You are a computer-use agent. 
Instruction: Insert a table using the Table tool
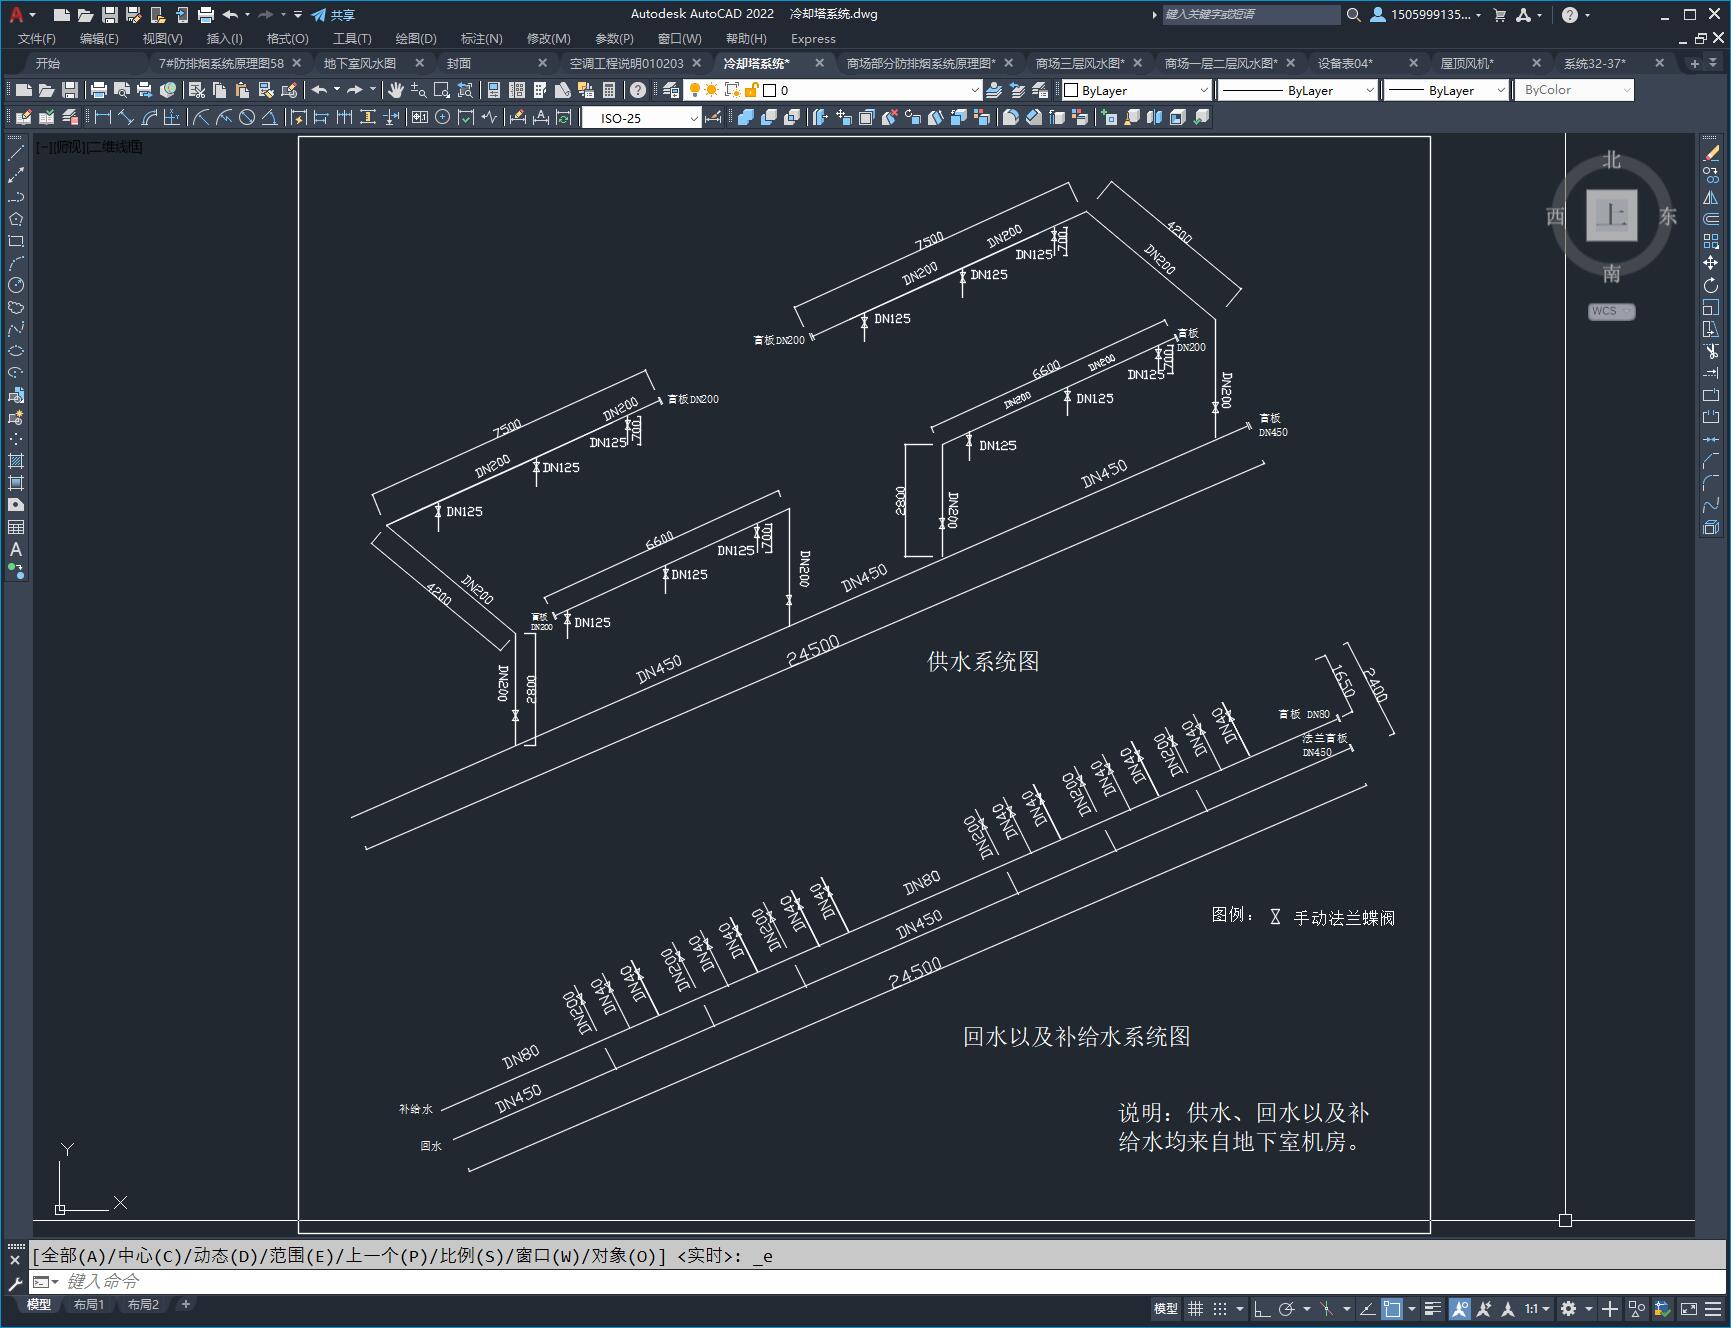click(16, 527)
